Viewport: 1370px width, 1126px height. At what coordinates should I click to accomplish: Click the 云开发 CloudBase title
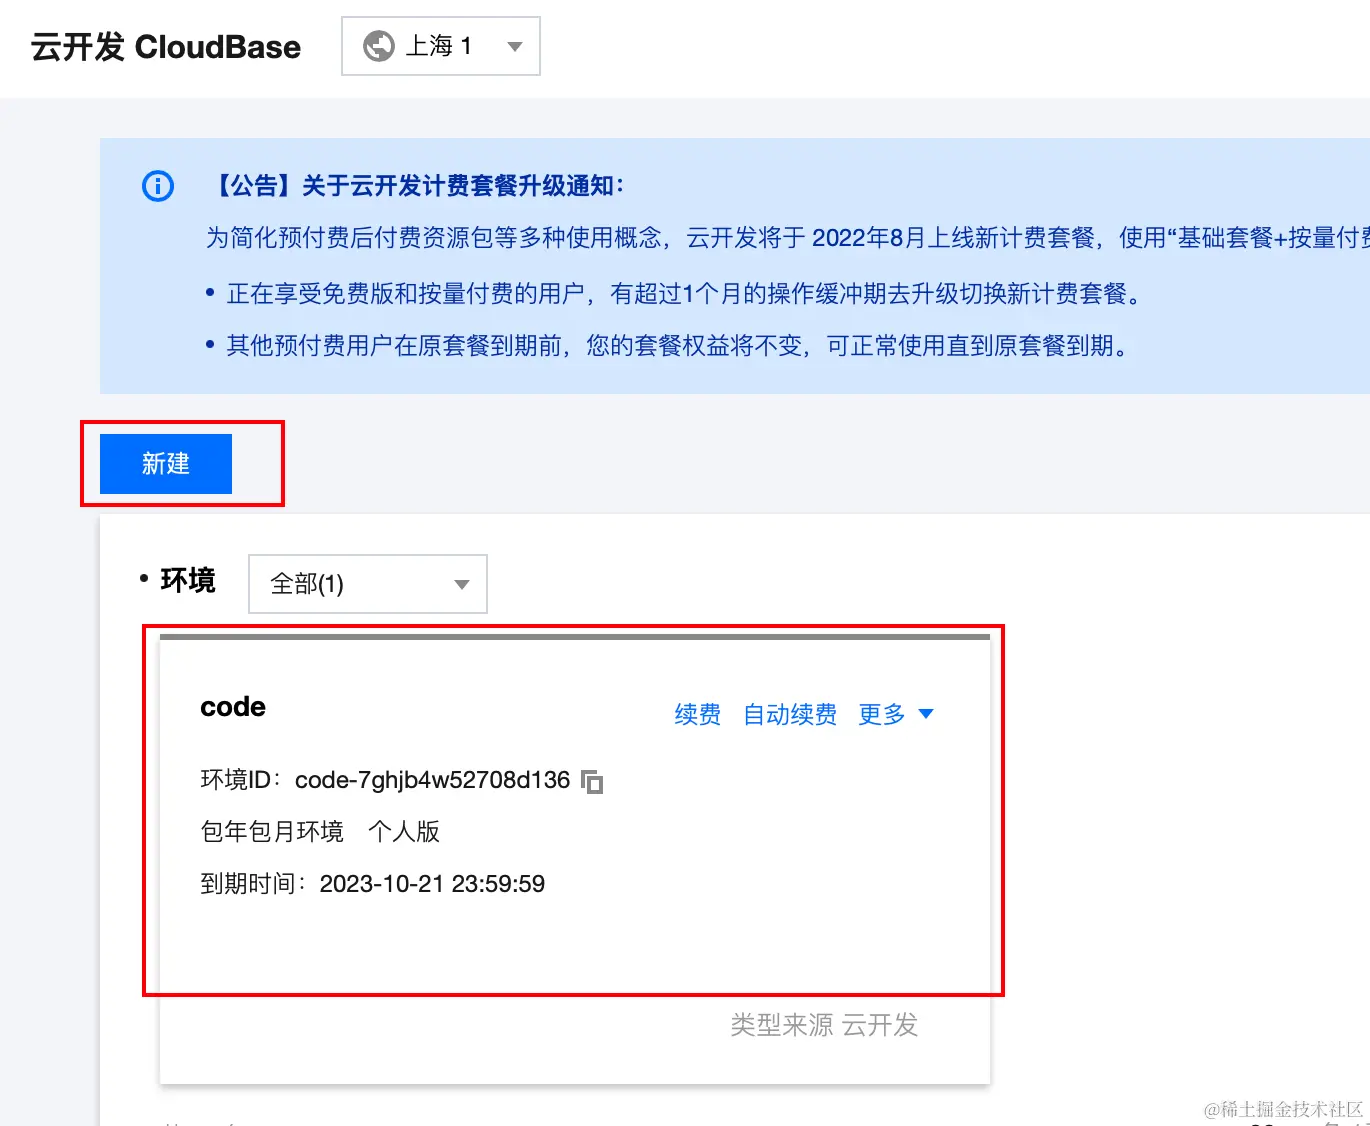click(x=166, y=47)
